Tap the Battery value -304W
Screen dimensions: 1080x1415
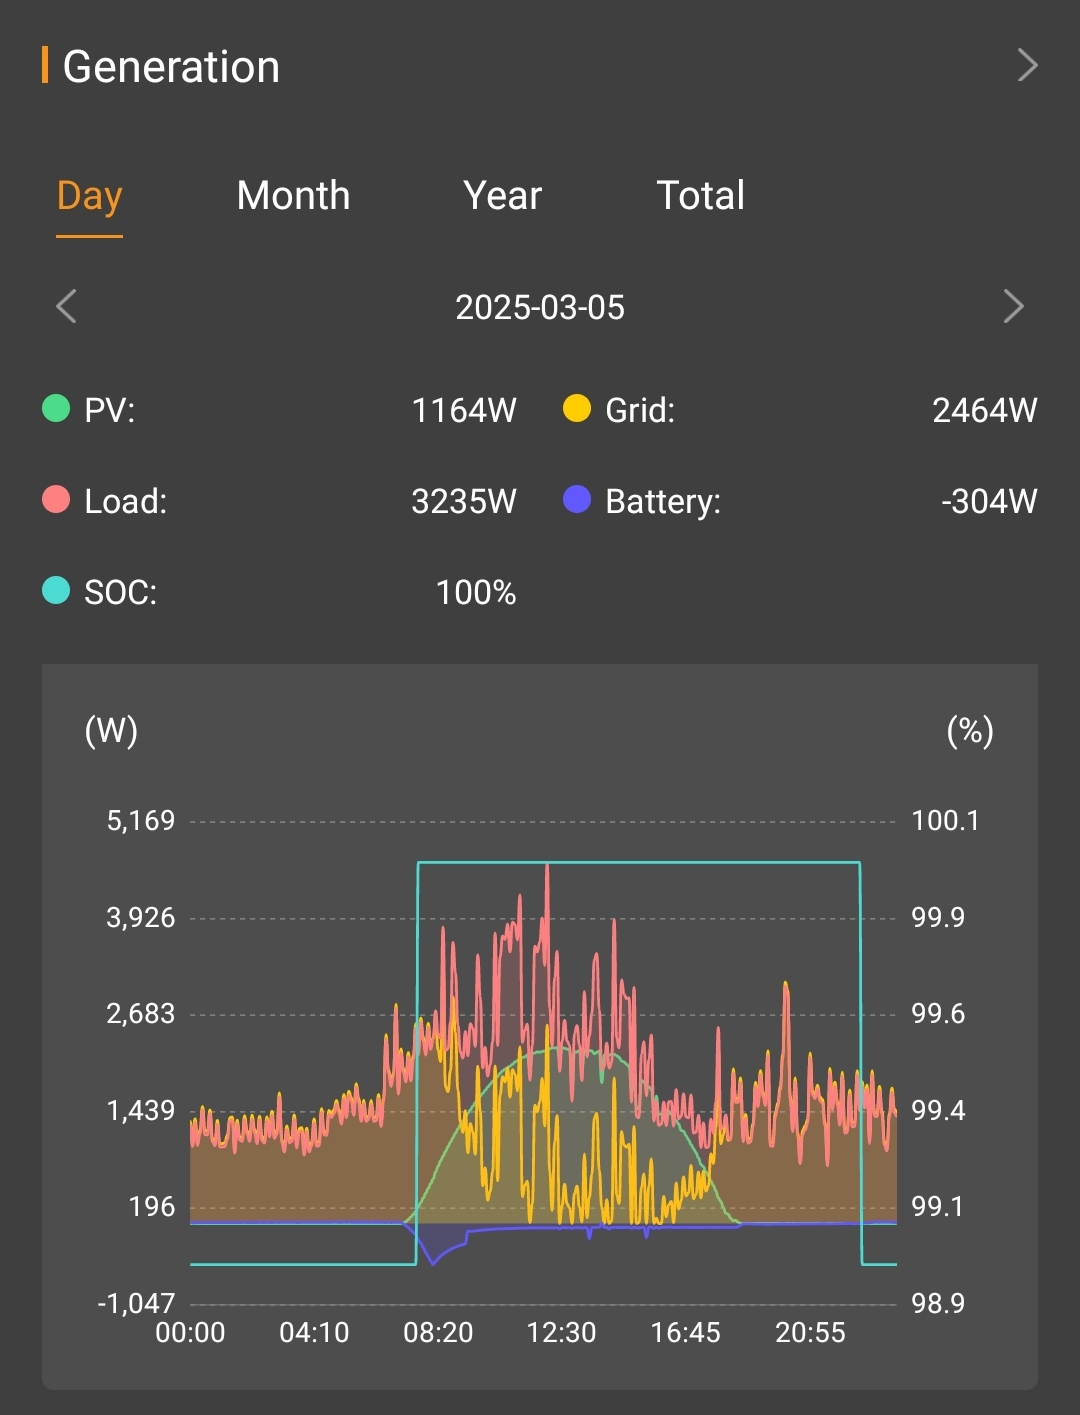(x=989, y=501)
